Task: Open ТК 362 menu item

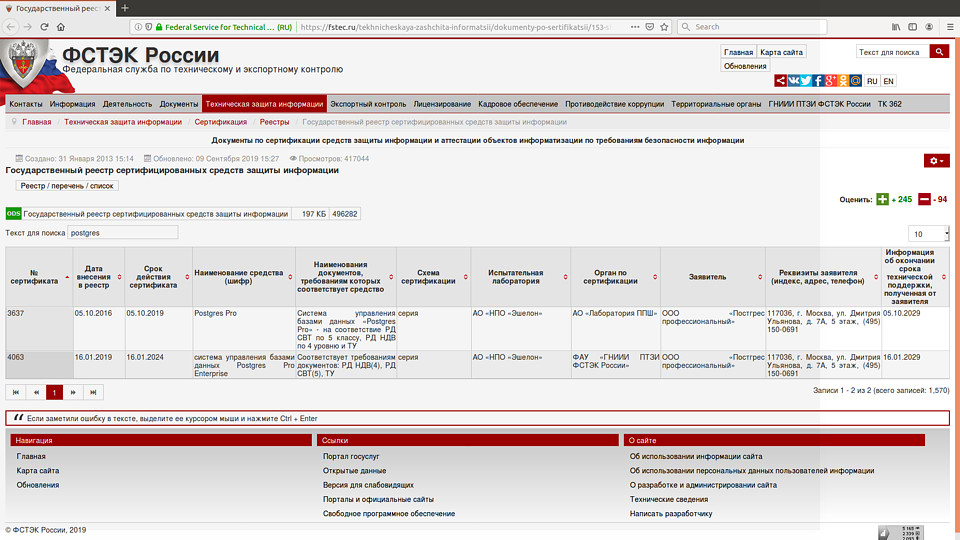Action: pyautogui.click(x=890, y=104)
